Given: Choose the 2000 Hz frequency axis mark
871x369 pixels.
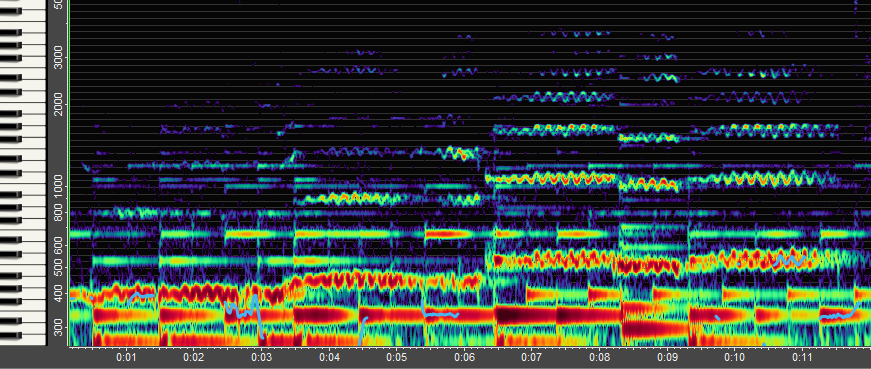Looking at the screenshot, I should click(58, 104).
